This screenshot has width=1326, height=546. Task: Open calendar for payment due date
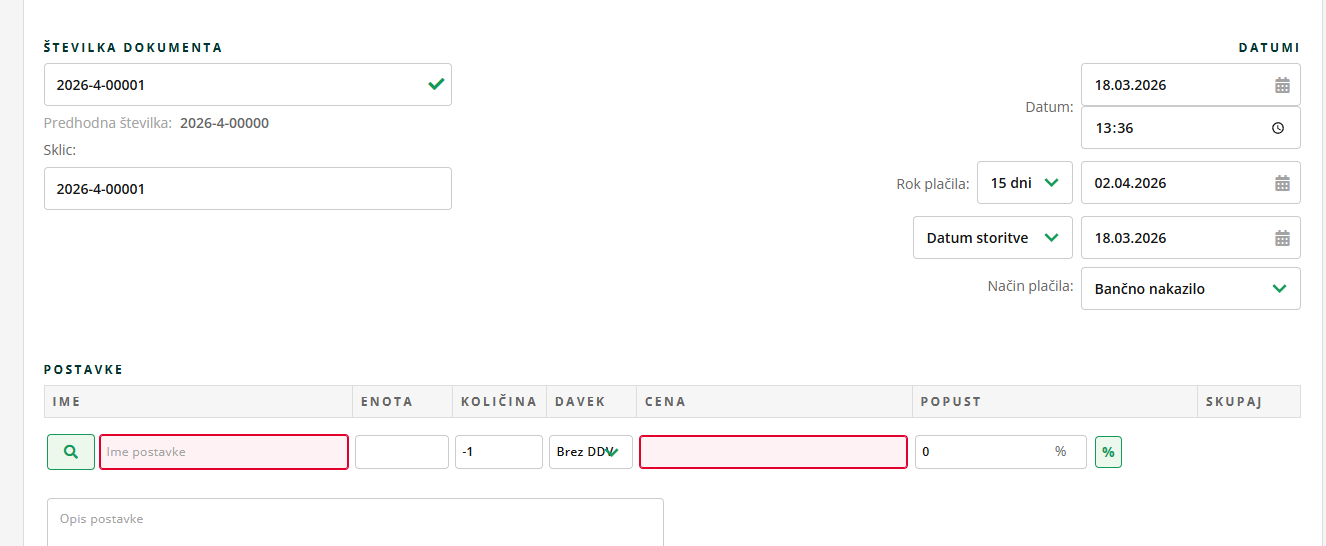coord(1282,183)
